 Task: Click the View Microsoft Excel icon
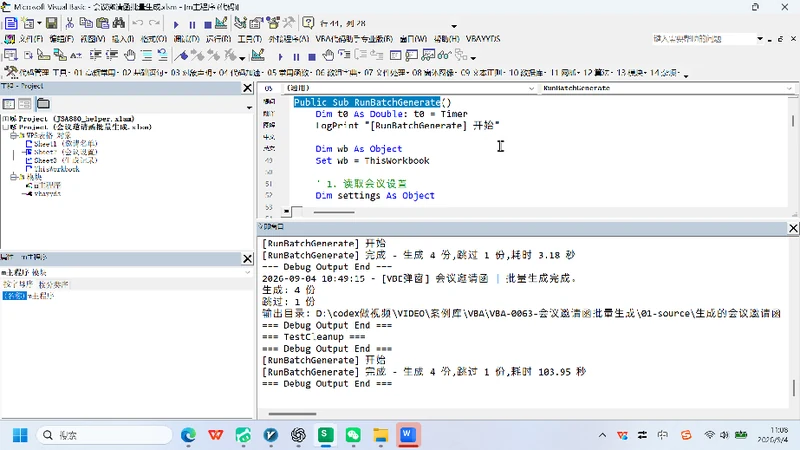(x=11, y=23)
